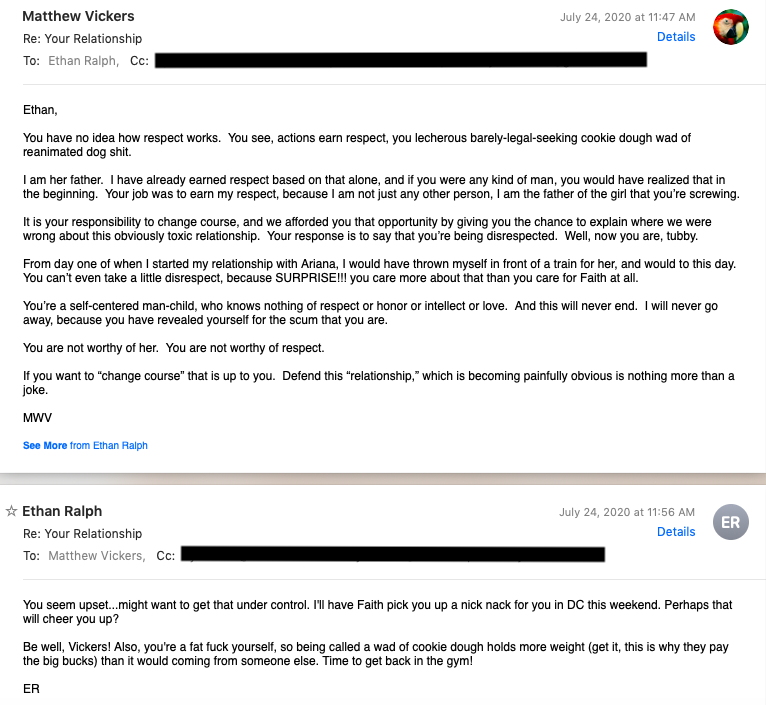
Task: Open Details for the 11:47 AM email
Action: (676, 37)
